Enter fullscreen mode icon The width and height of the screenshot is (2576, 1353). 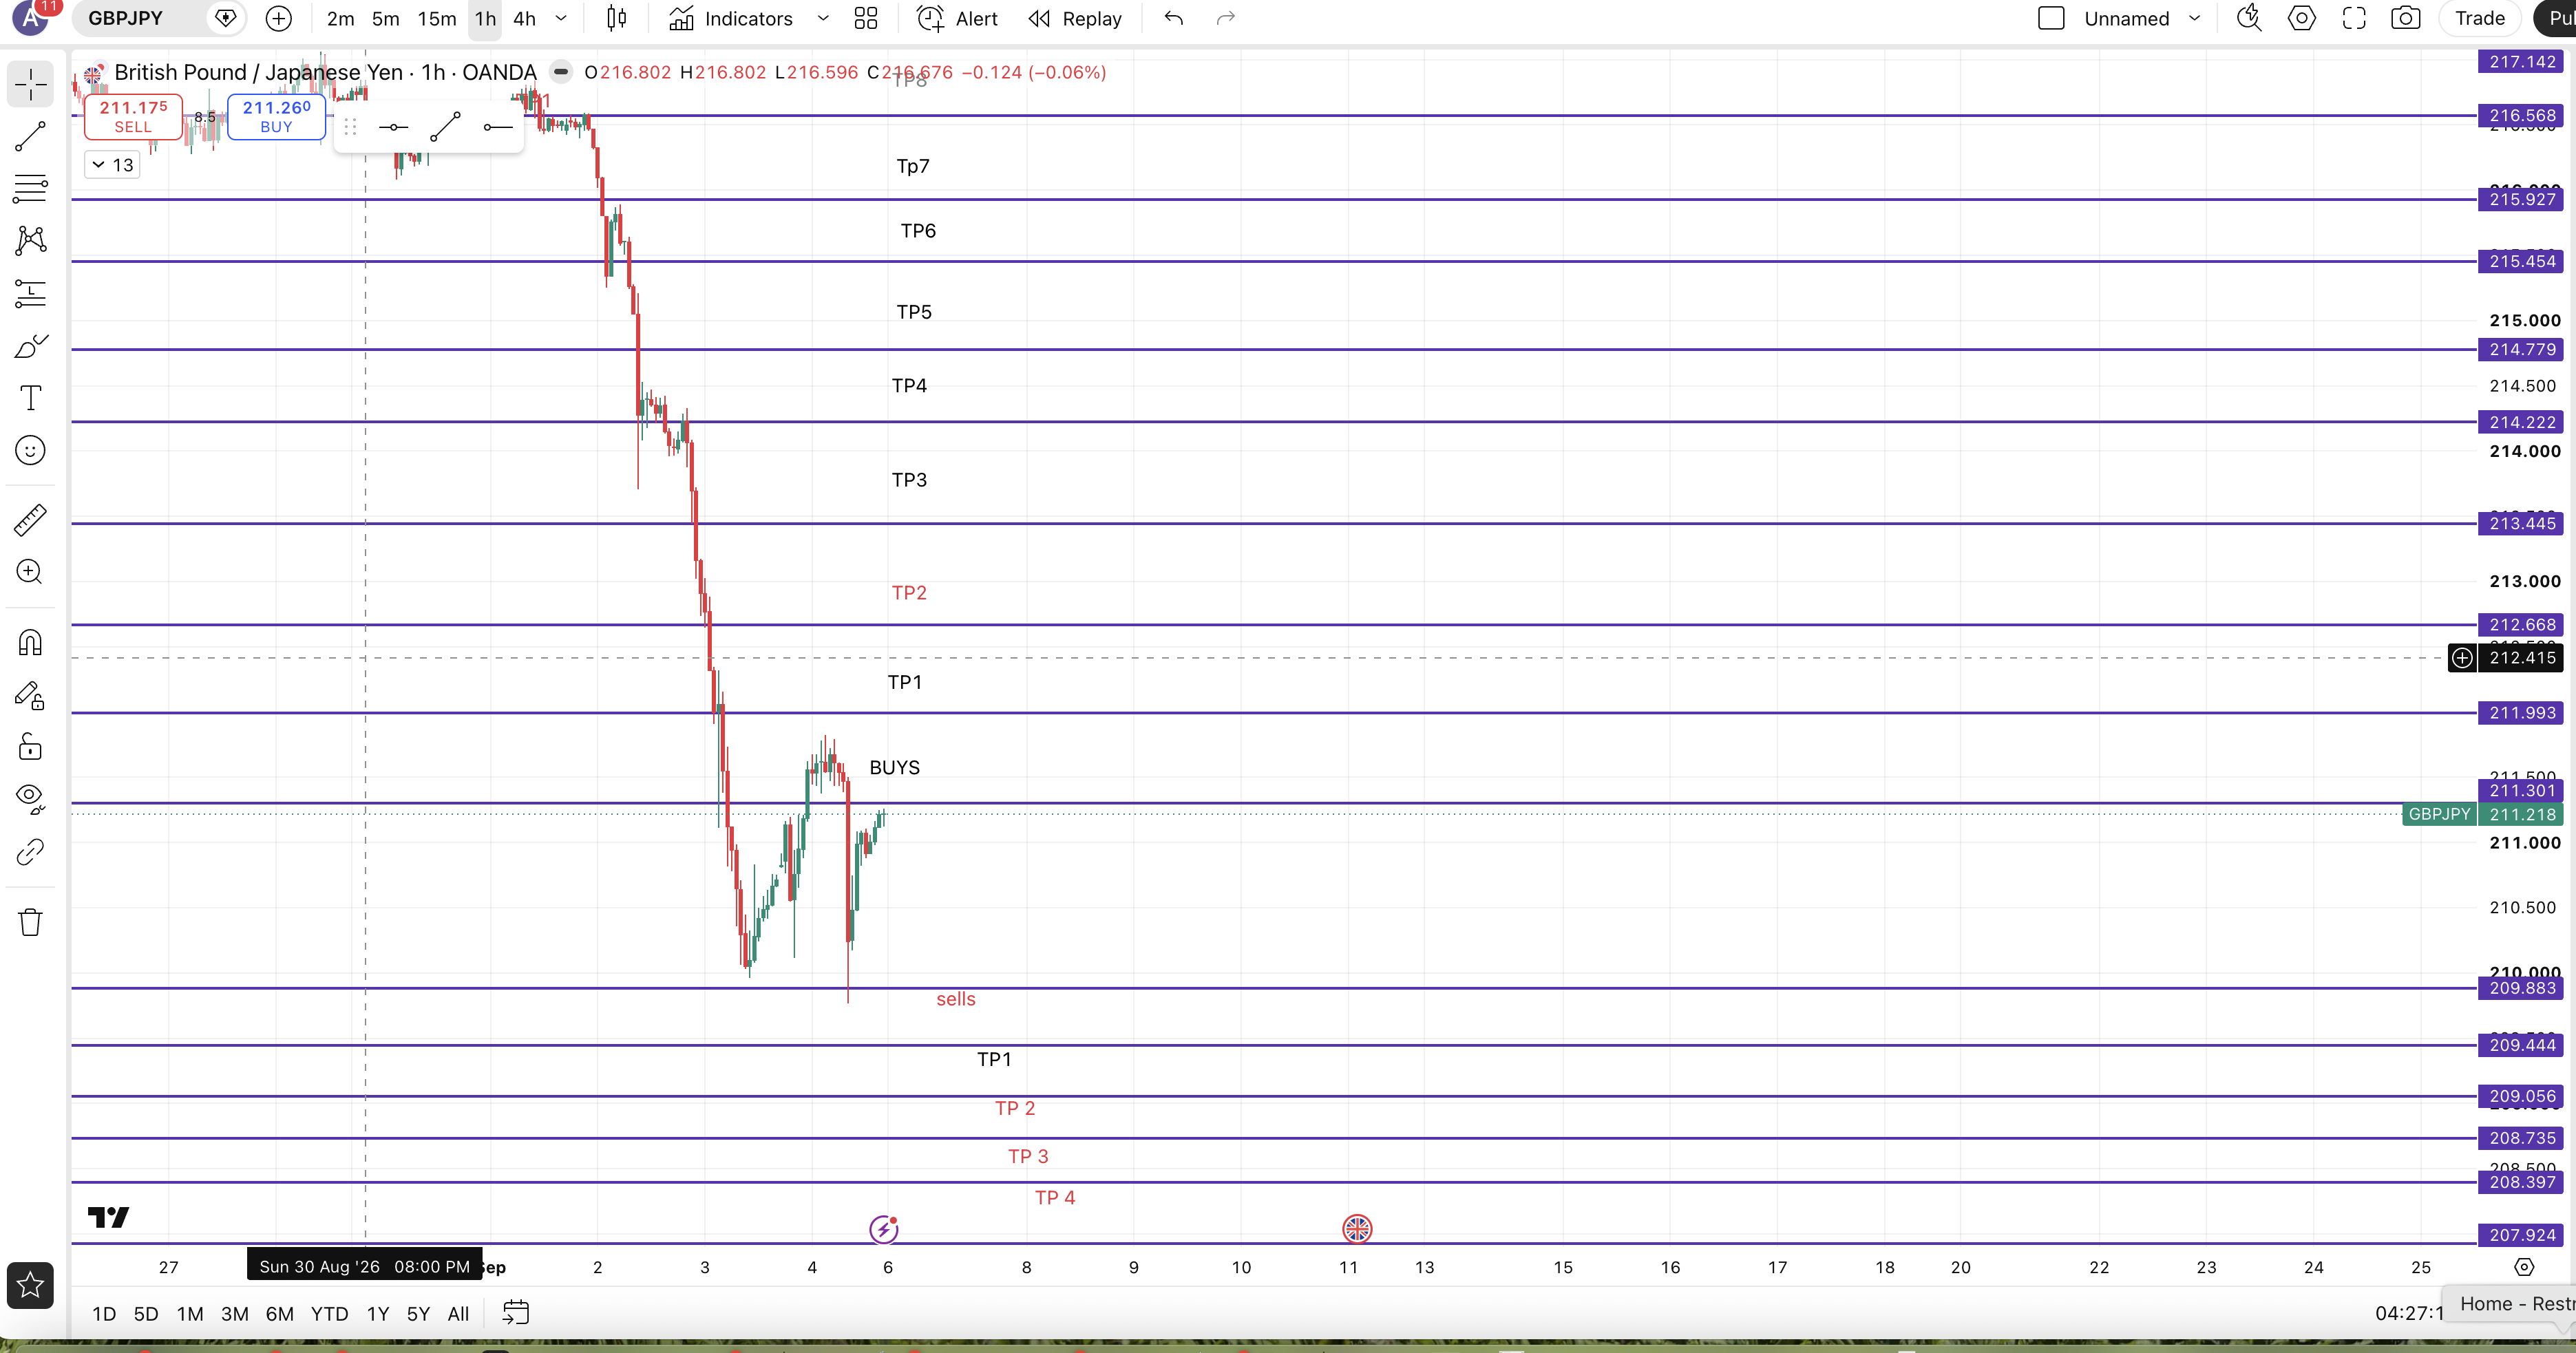(2354, 18)
